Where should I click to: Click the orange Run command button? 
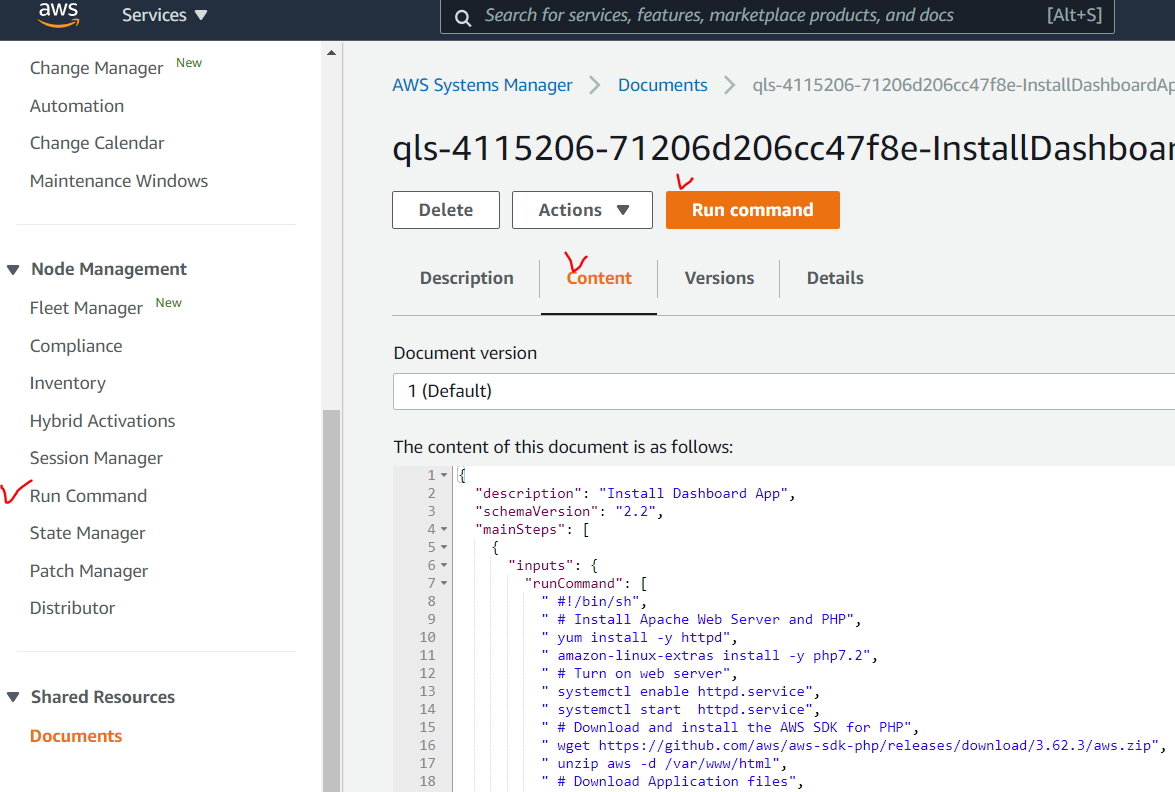pos(752,210)
